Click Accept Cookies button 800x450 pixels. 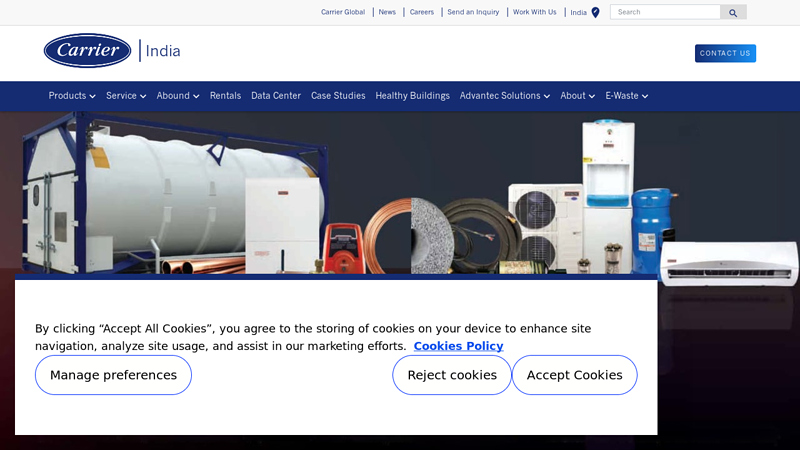(x=574, y=375)
